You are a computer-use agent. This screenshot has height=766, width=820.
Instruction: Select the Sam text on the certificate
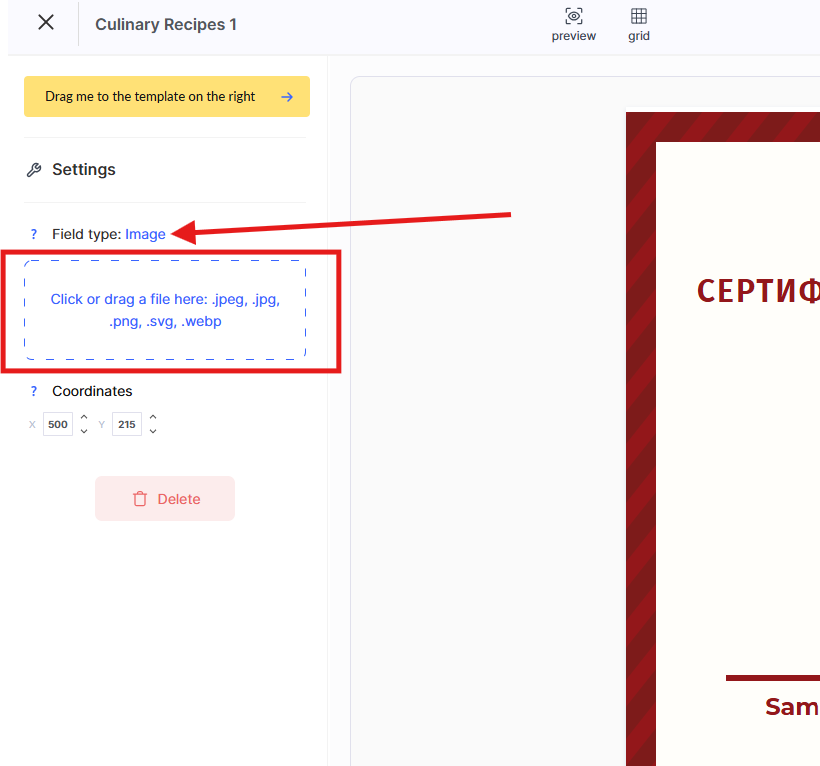tap(791, 707)
